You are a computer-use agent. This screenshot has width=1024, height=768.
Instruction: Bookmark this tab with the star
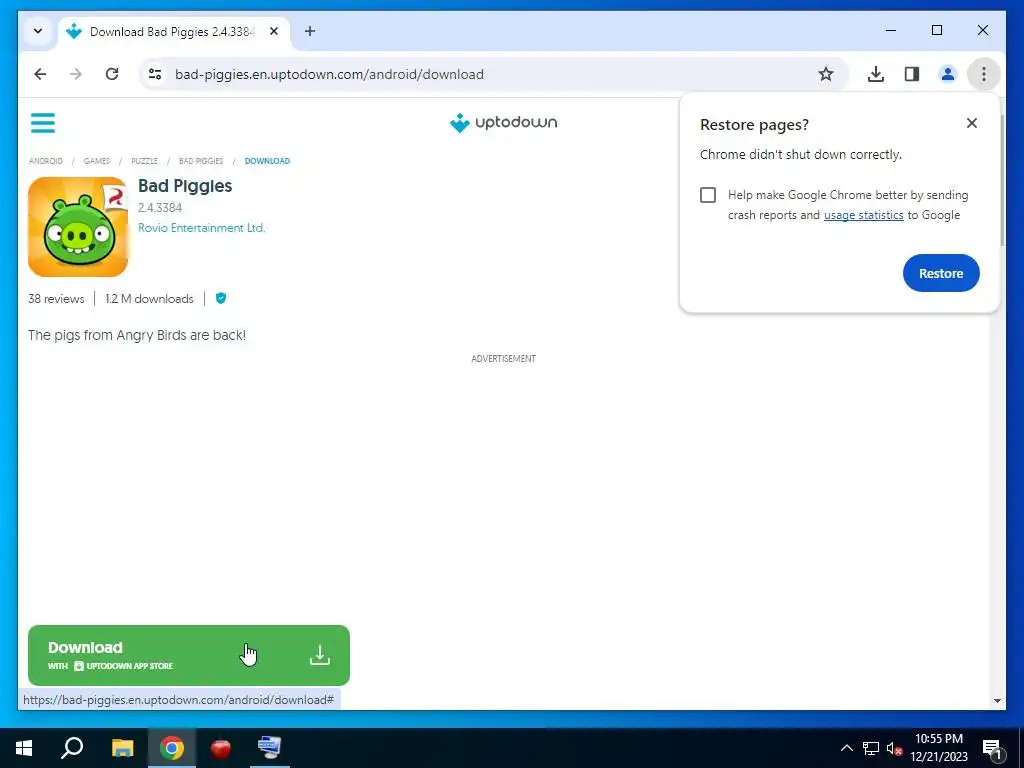coord(825,74)
